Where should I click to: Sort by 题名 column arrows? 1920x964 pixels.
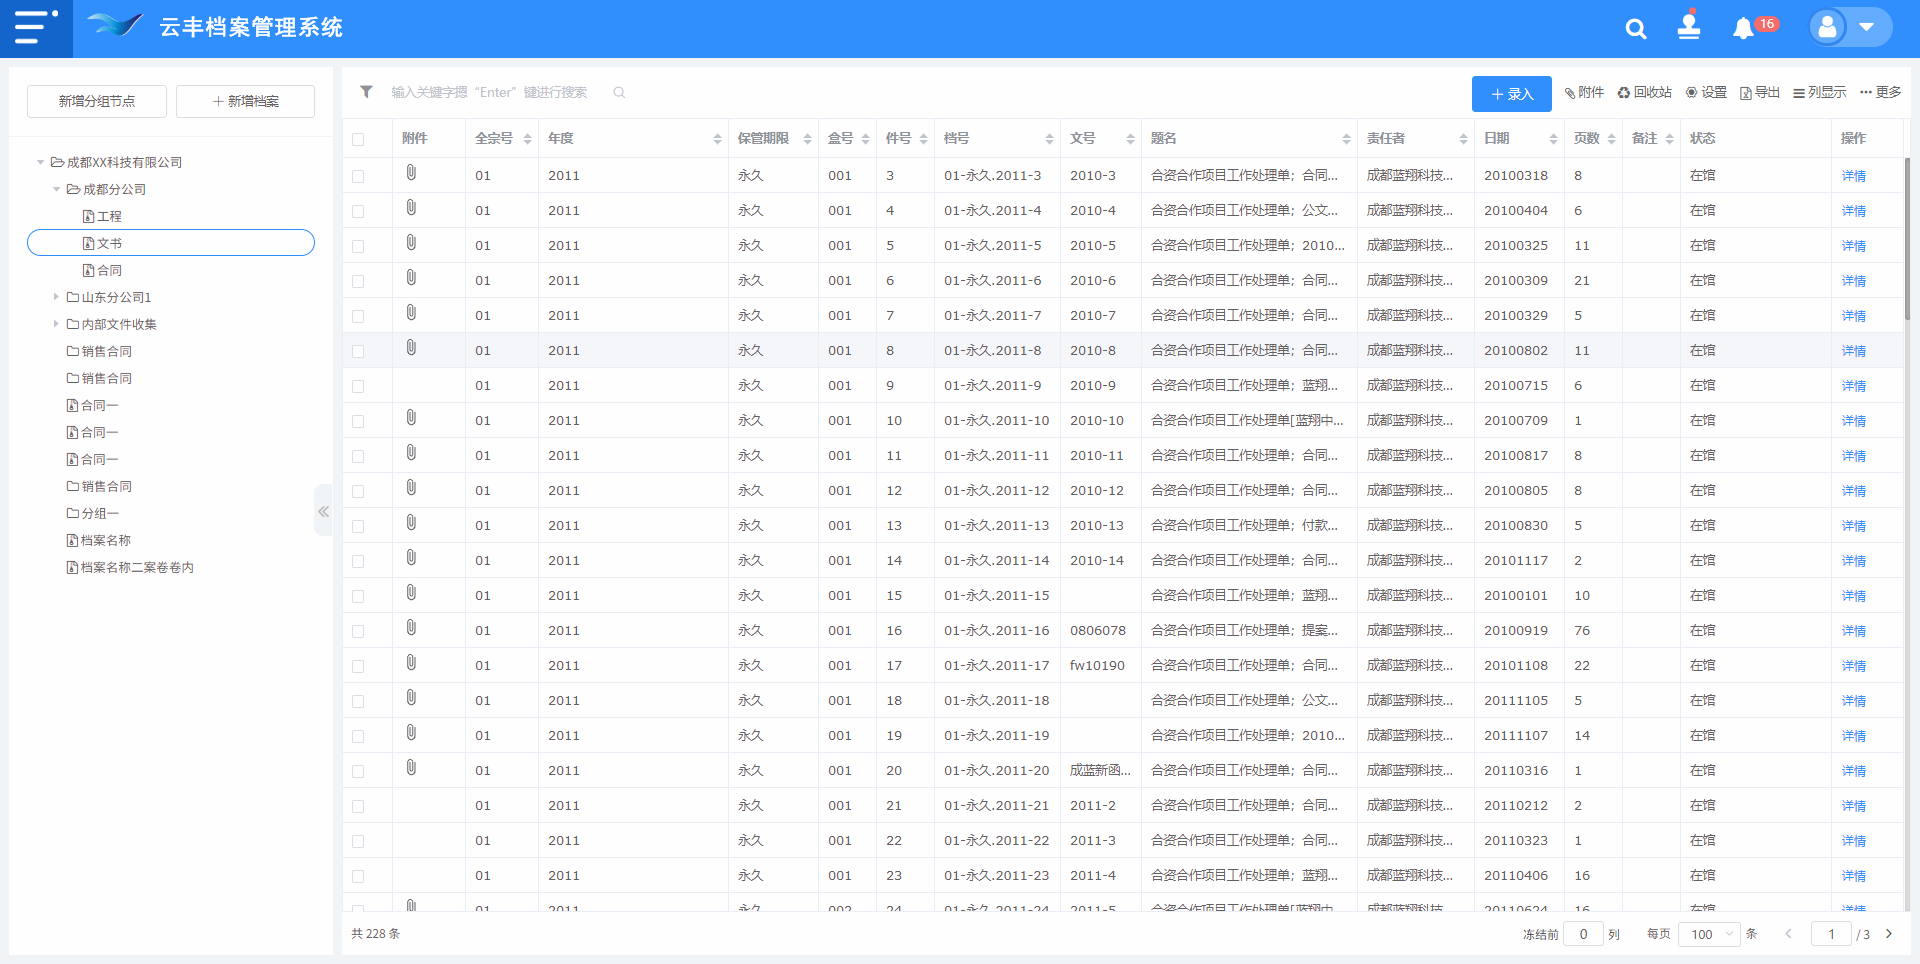pyautogui.click(x=1346, y=139)
